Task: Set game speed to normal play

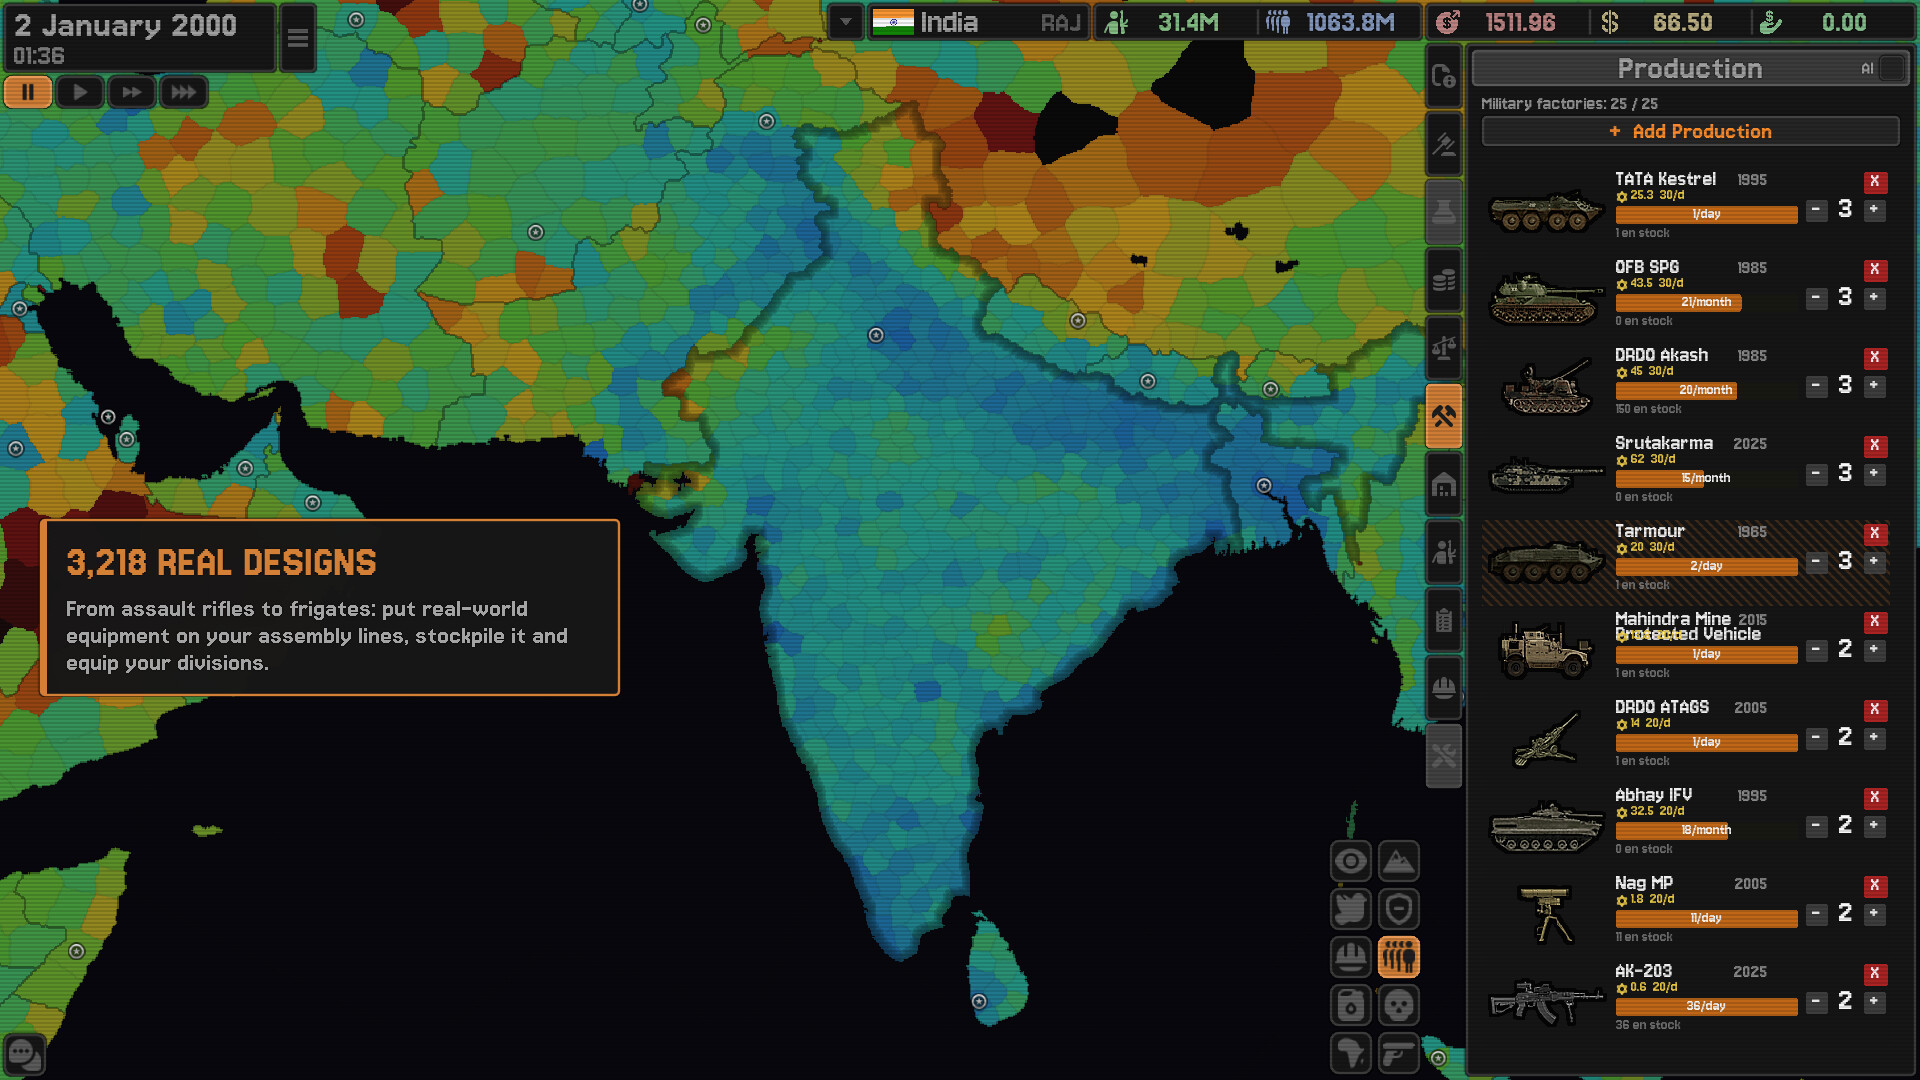Action: click(80, 92)
